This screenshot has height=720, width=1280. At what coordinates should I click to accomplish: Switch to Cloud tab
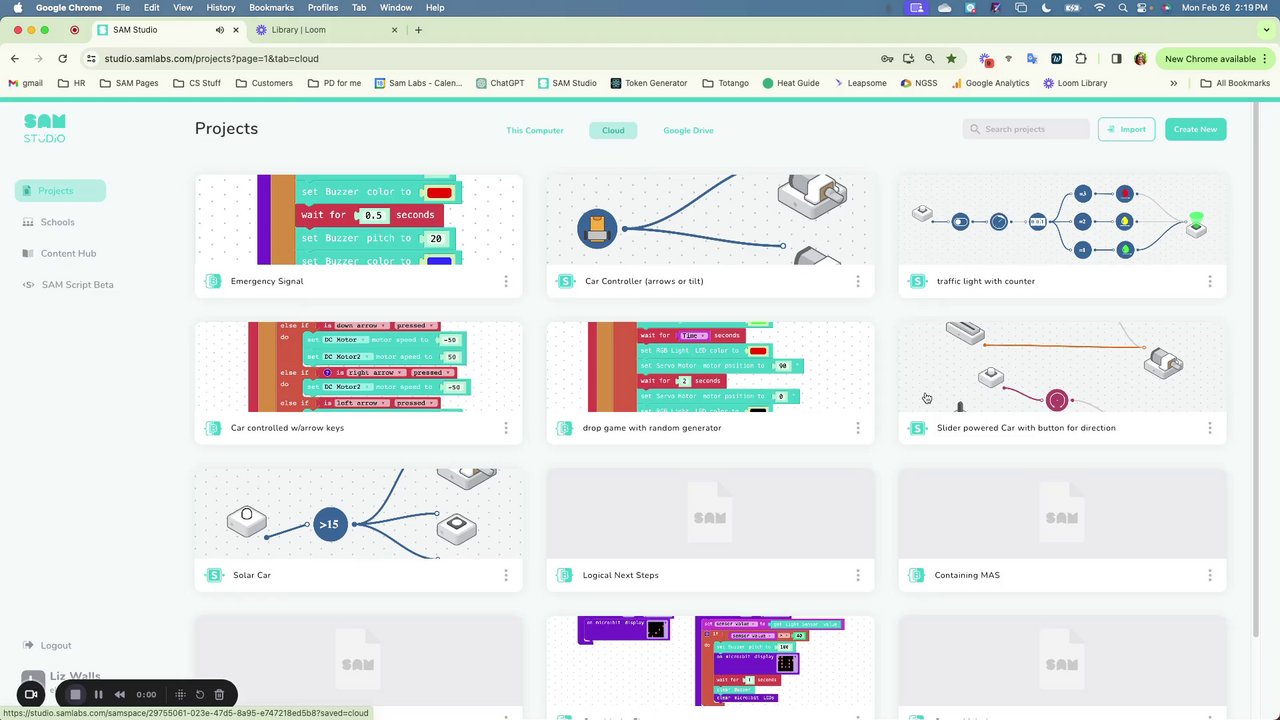click(x=613, y=130)
